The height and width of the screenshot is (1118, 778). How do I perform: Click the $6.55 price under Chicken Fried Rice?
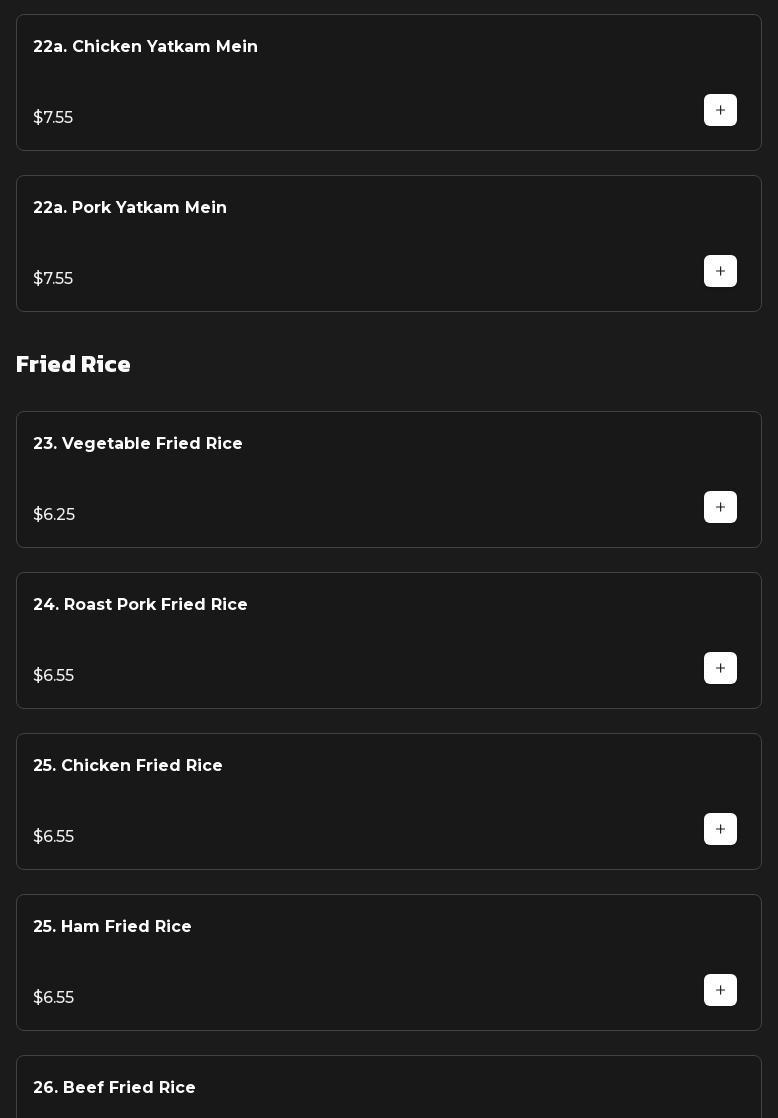point(53,837)
